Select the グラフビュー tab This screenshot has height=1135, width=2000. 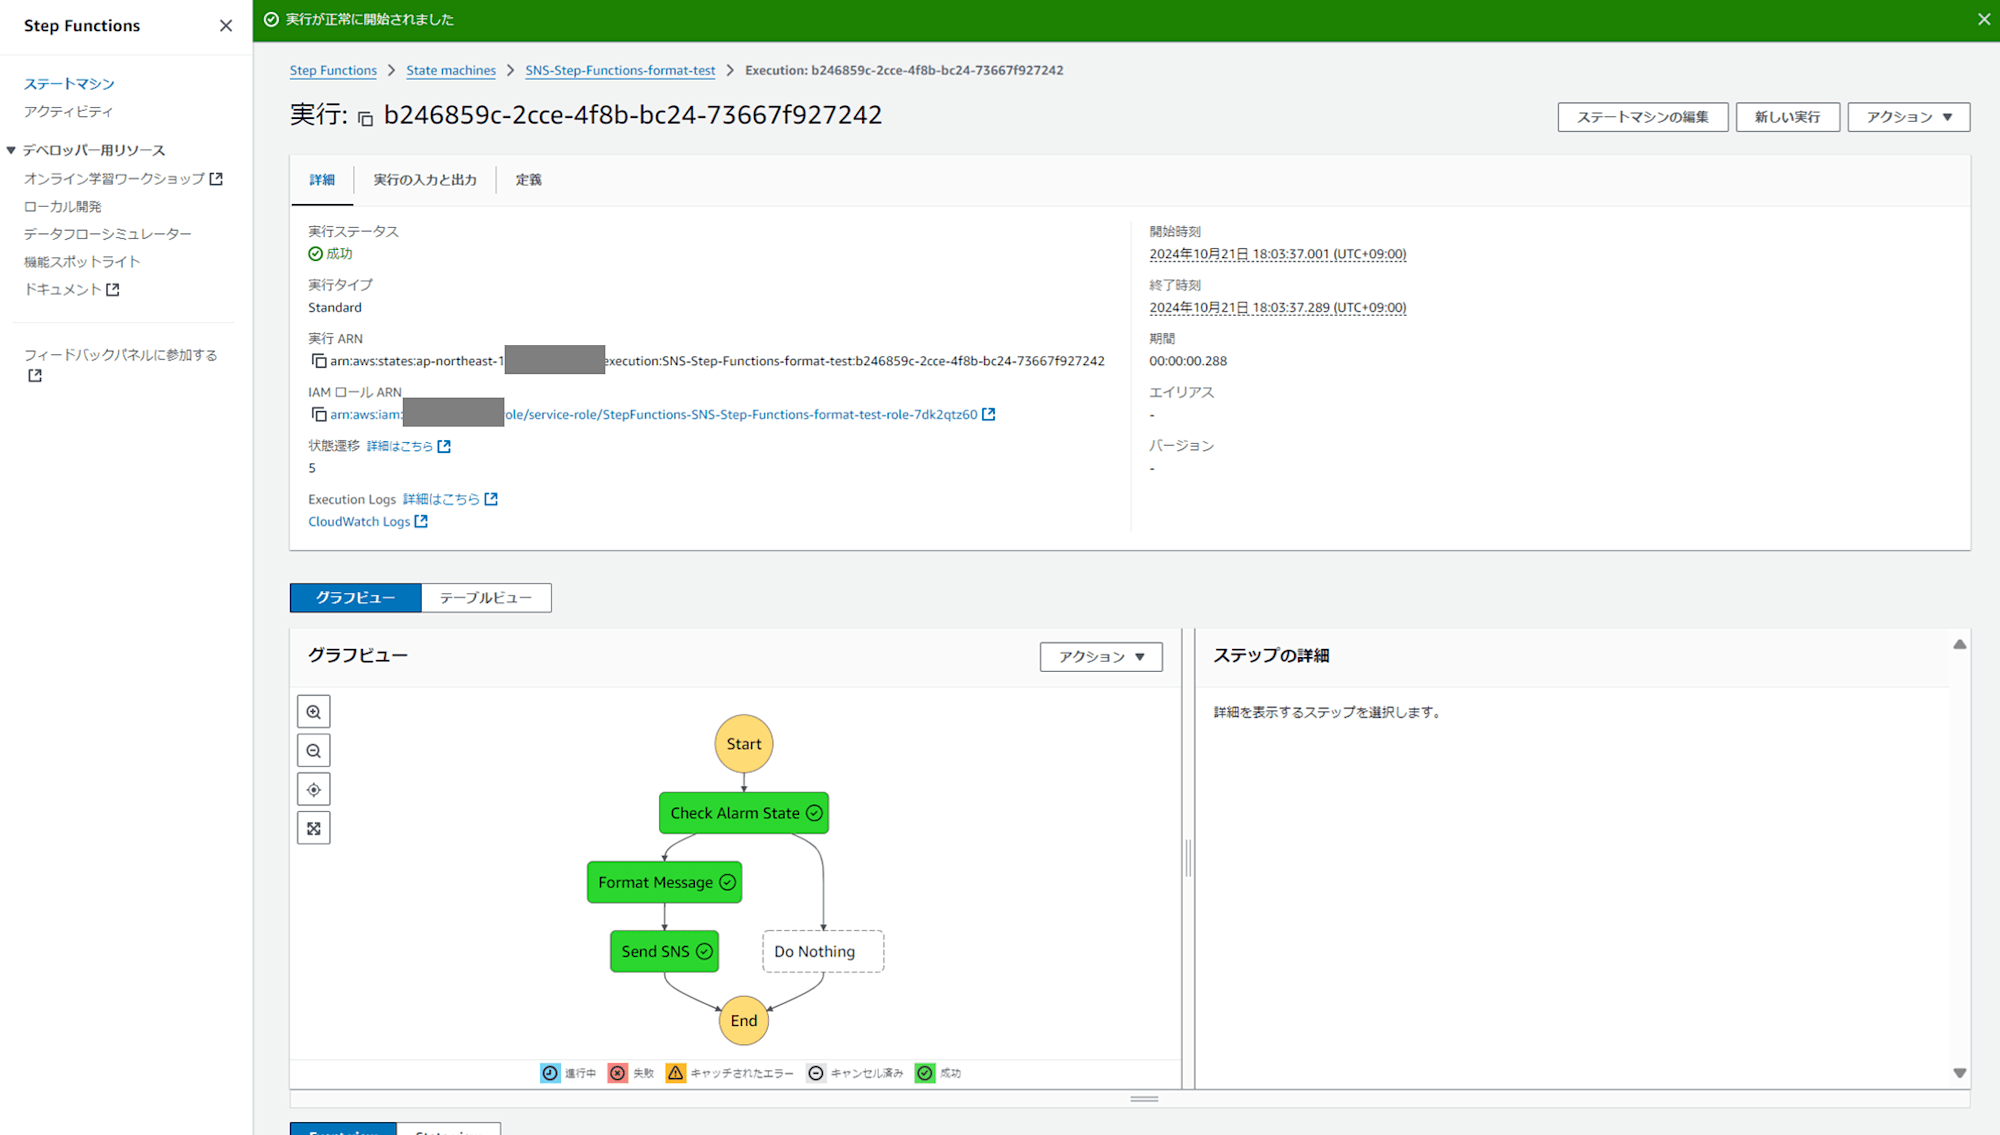(356, 596)
